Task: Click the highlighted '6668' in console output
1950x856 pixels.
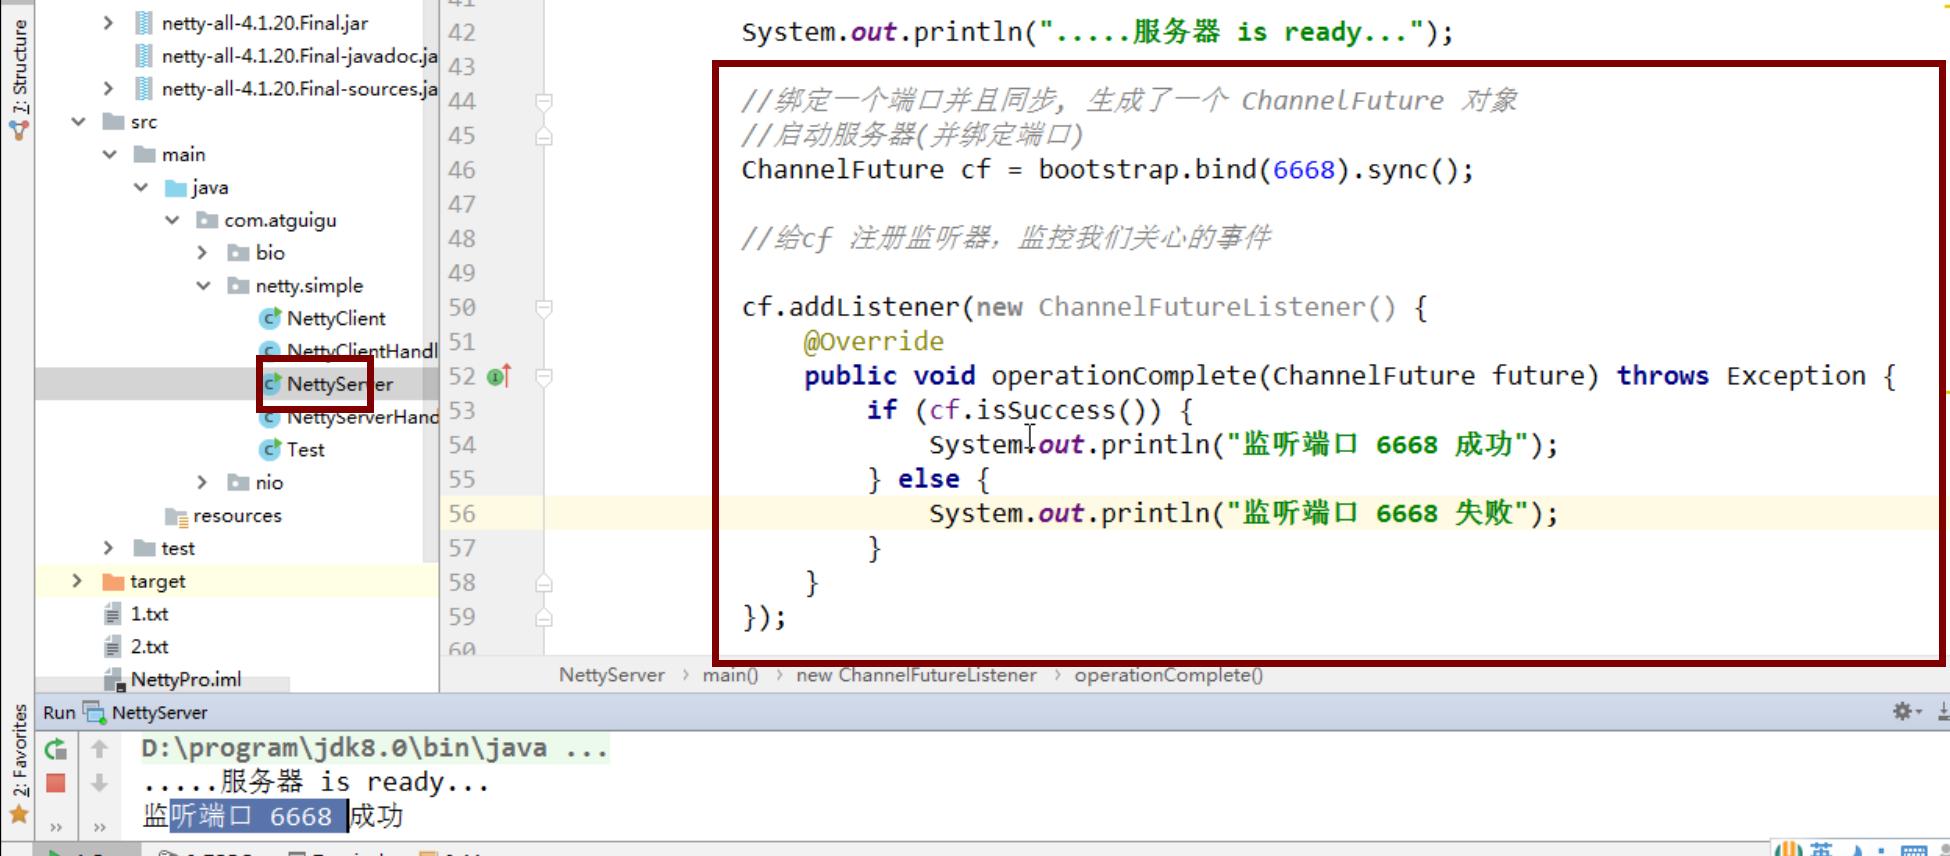Action: pyautogui.click(x=301, y=816)
